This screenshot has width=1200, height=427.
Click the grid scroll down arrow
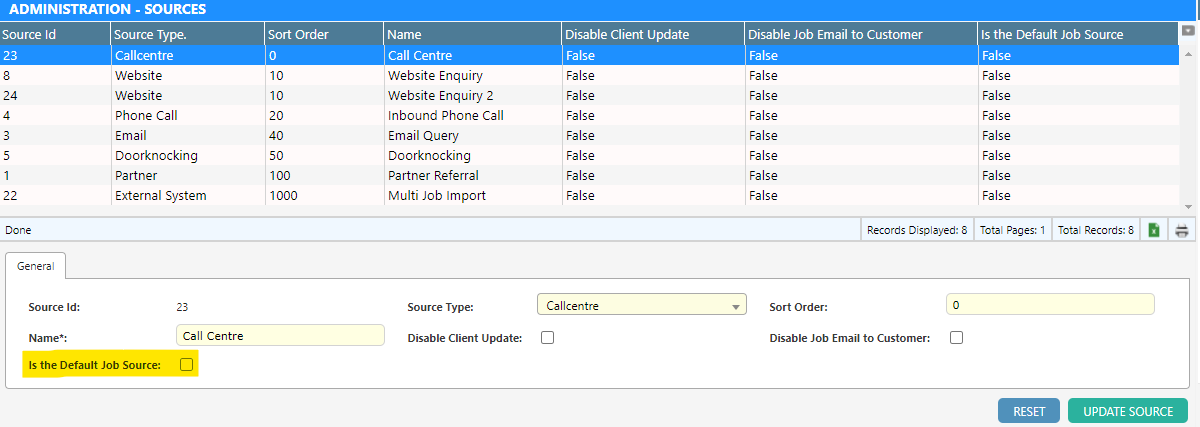[x=1188, y=207]
